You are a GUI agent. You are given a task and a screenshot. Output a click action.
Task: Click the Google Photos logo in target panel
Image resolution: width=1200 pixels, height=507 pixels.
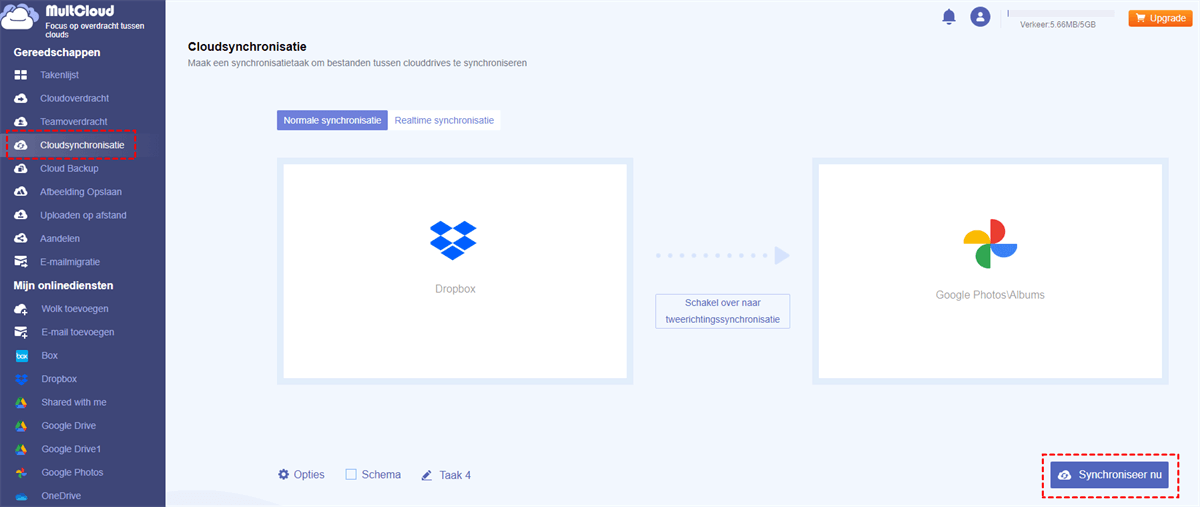coord(990,245)
